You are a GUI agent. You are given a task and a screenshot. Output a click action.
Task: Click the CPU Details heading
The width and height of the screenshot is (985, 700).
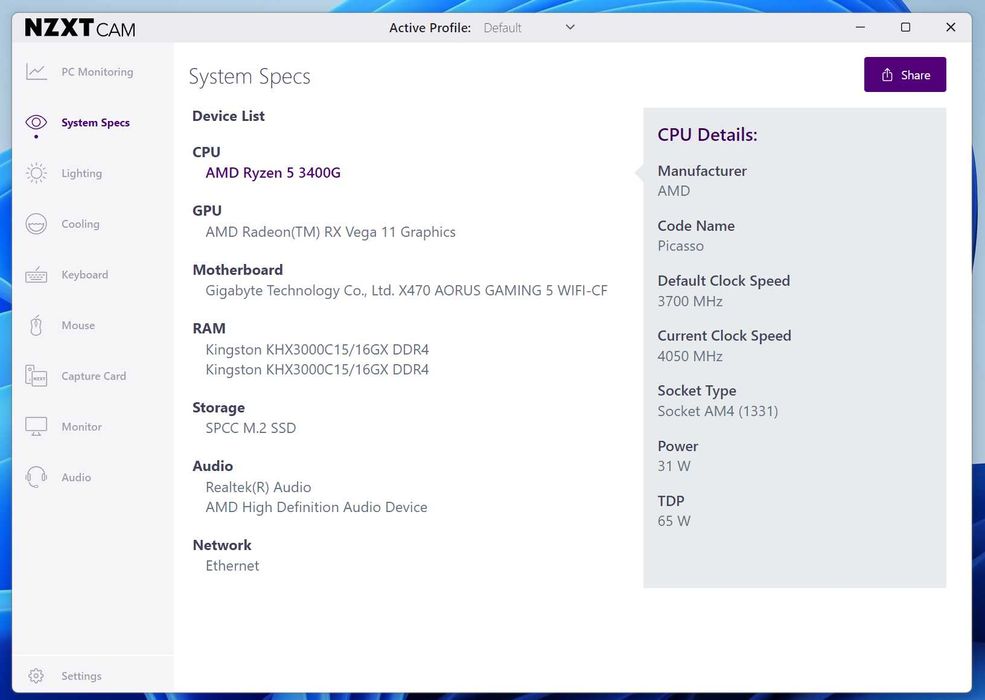point(707,134)
